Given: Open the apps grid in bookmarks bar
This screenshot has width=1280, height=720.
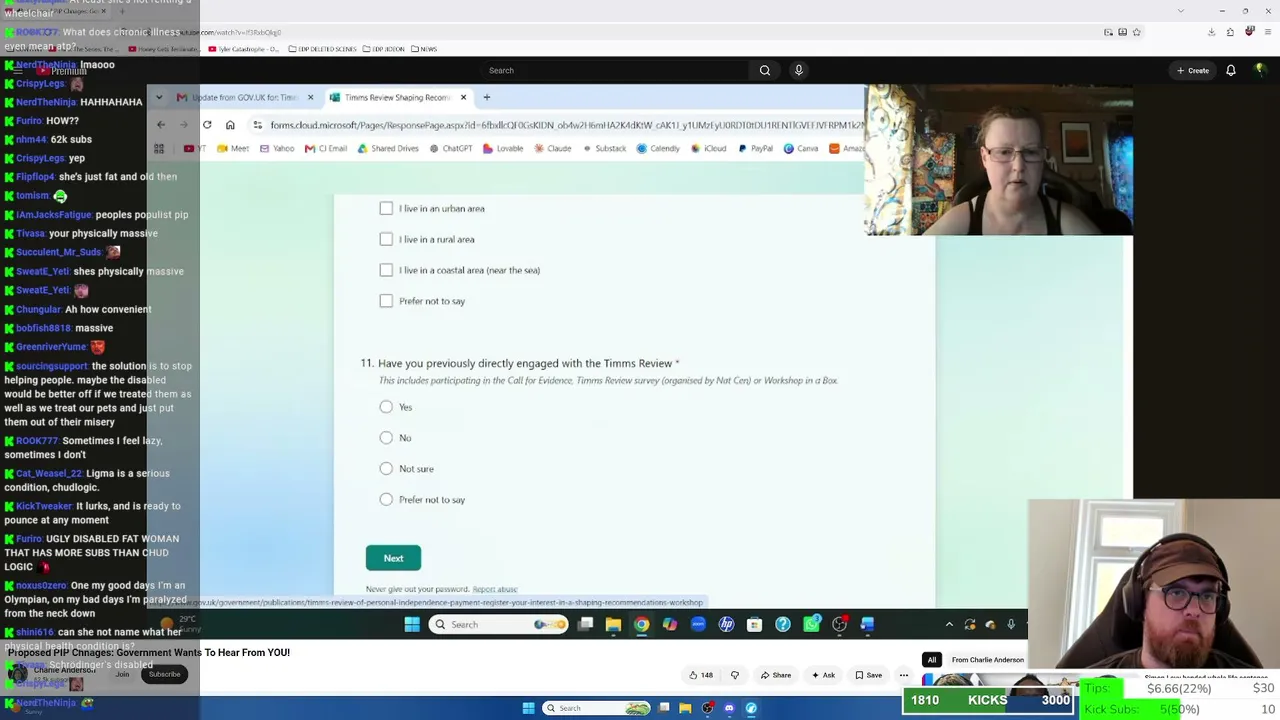Looking at the screenshot, I should pos(159,149).
